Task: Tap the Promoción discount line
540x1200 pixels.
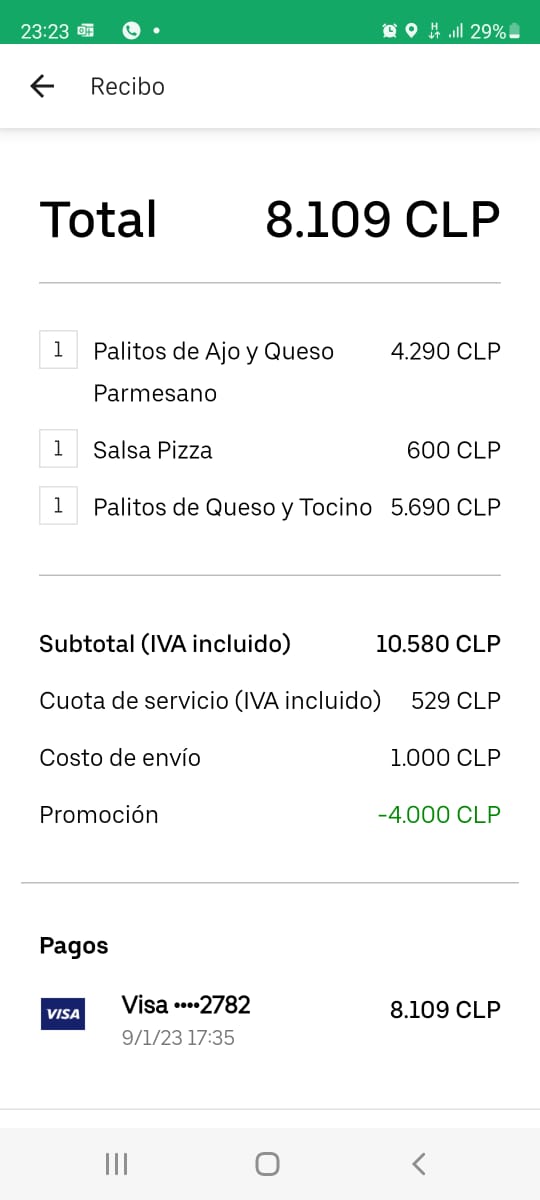Action: point(270,815)
